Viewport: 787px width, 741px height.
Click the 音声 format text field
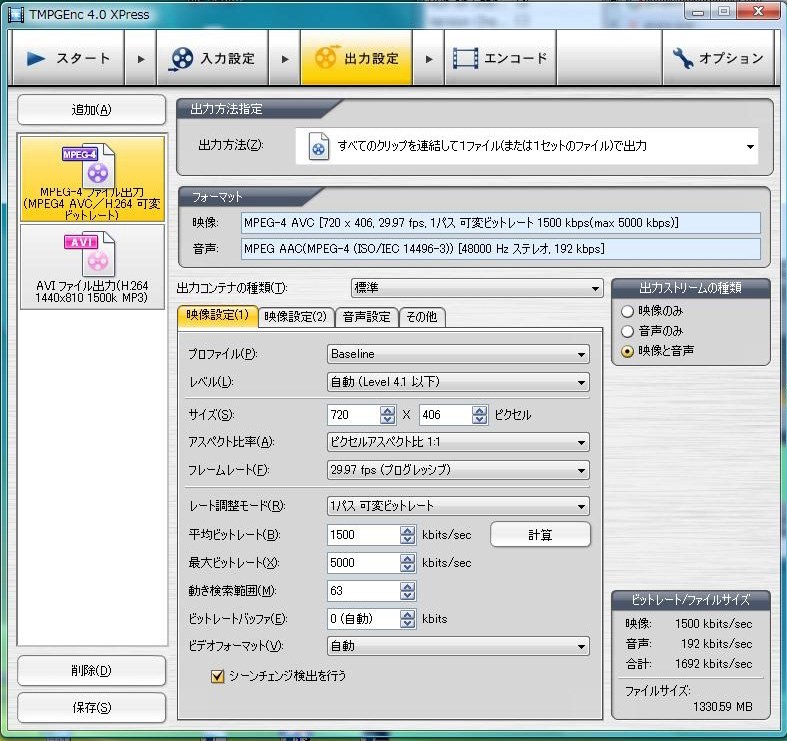[x=501, y=249]
